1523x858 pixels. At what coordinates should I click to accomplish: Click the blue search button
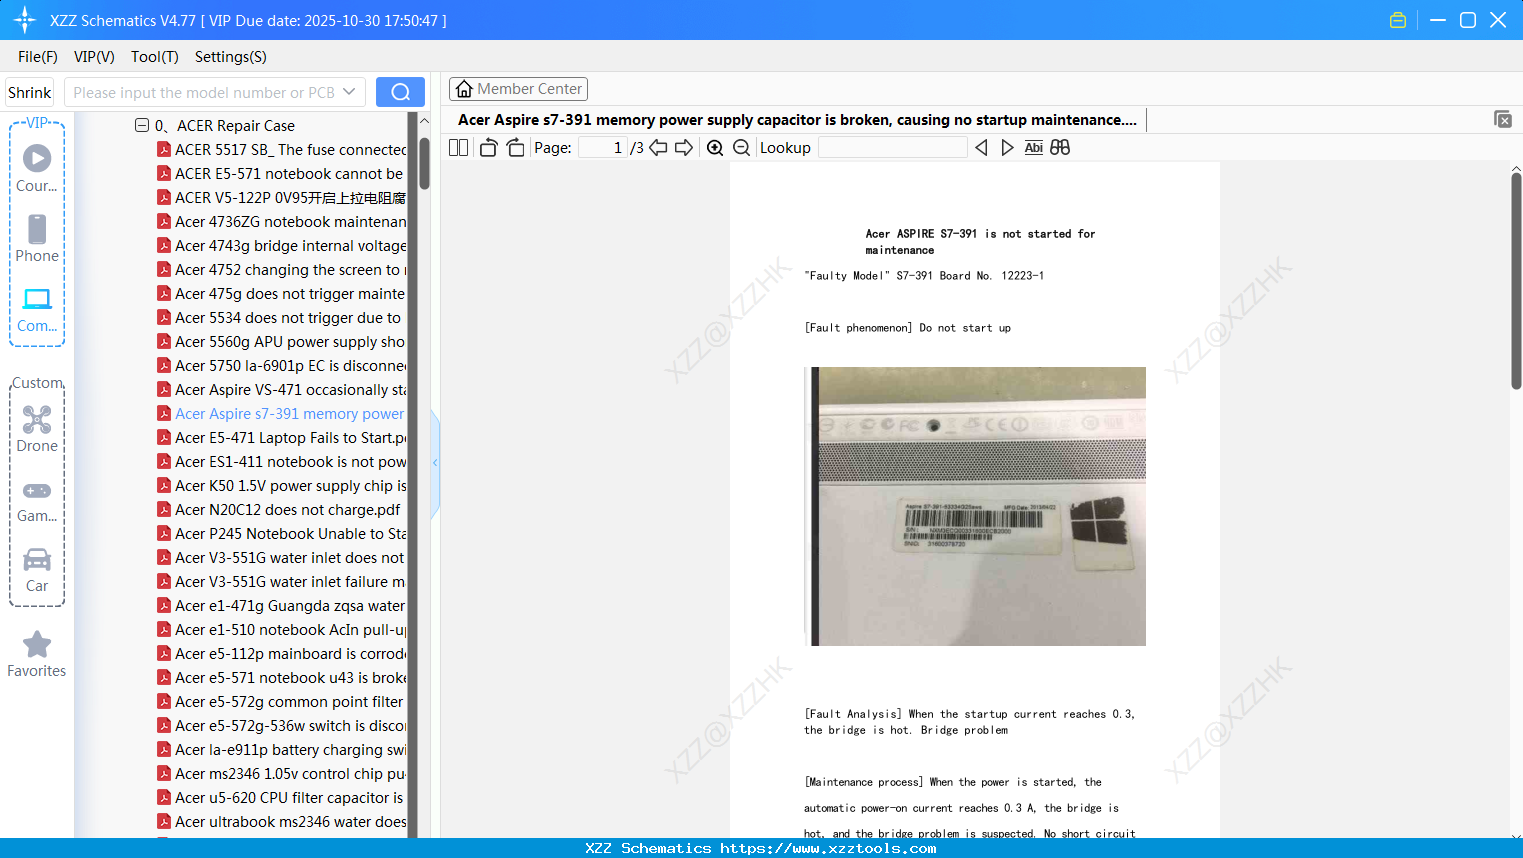[x=400, y=92]
